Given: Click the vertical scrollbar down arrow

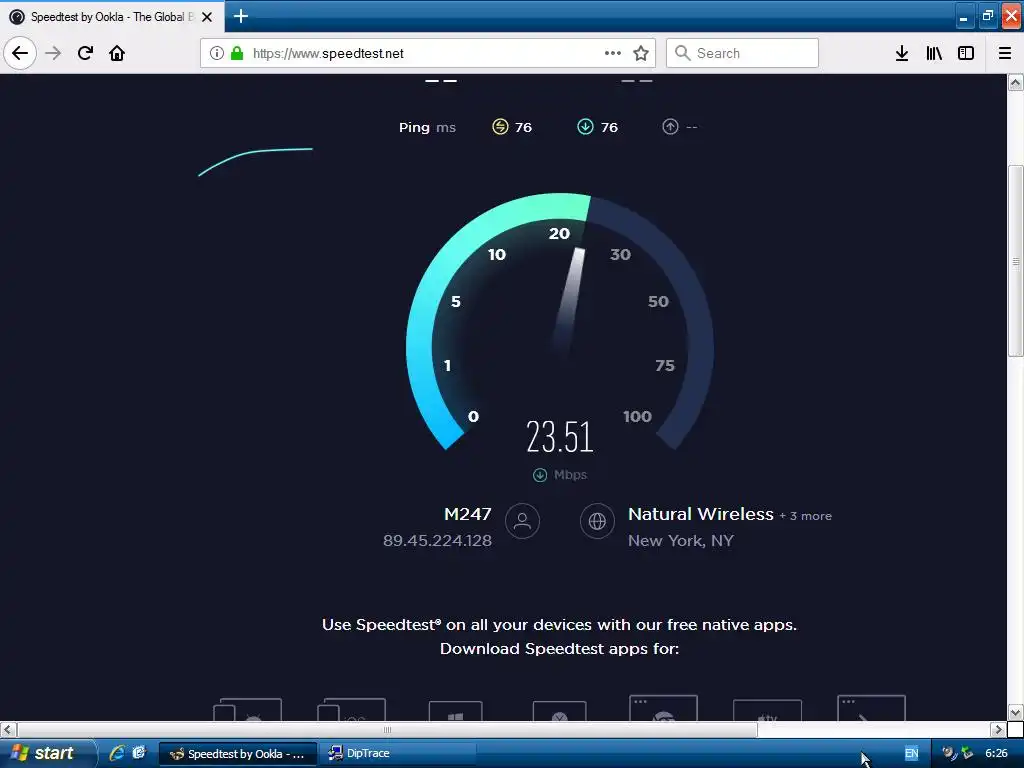Looking at the screenshot, I should click(x=1016, y=712).
